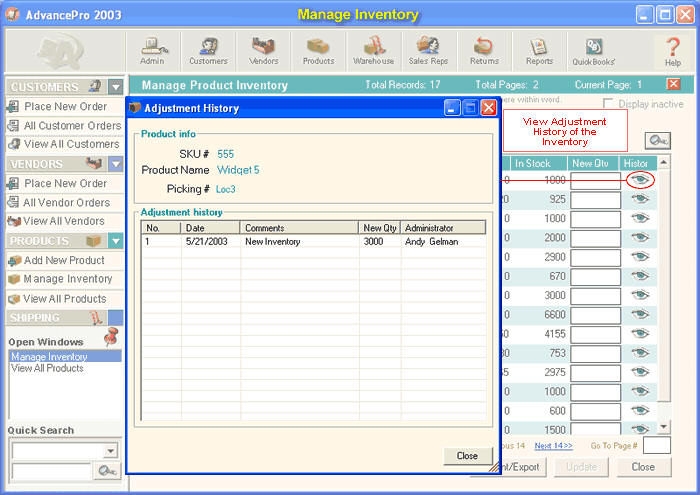Select Manage Inventory in Open Windows list
Screen dimensions: 700x495
click(65, 356)
